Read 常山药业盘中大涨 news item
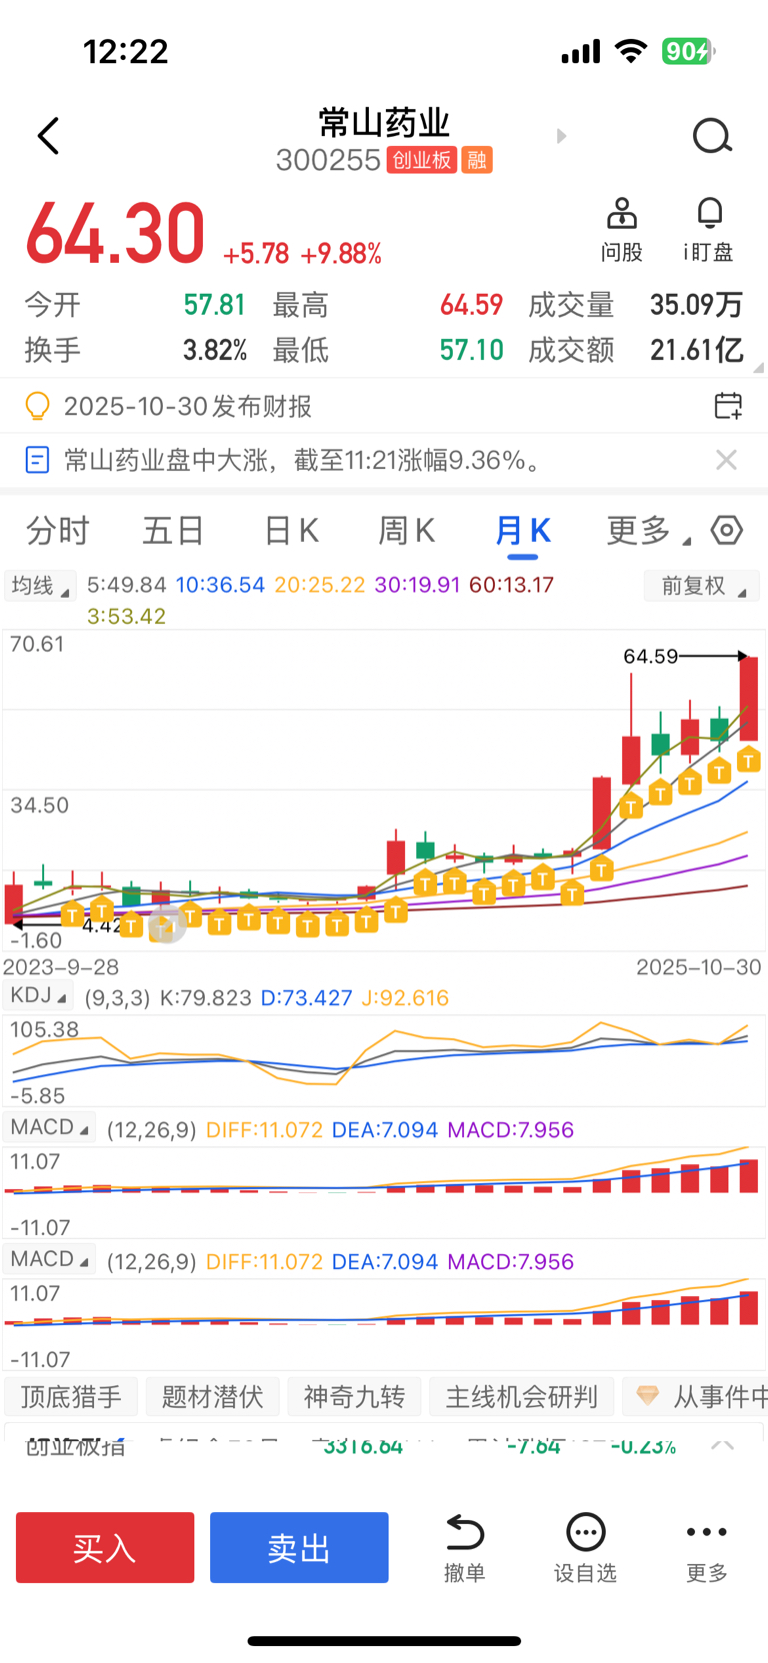 pos(305,460)
